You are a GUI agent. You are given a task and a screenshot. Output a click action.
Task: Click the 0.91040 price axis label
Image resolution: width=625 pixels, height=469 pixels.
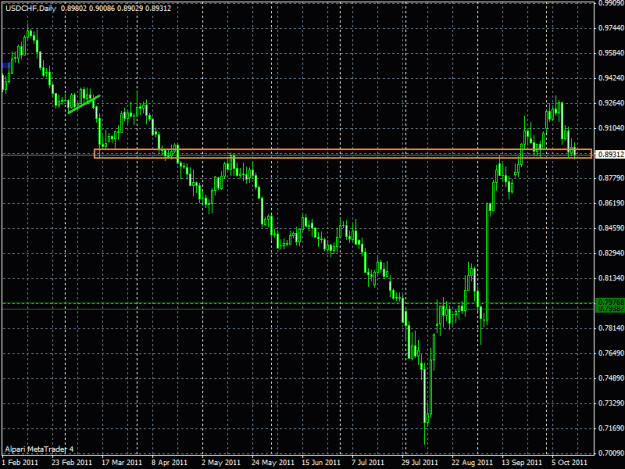[x=611, y=128]
